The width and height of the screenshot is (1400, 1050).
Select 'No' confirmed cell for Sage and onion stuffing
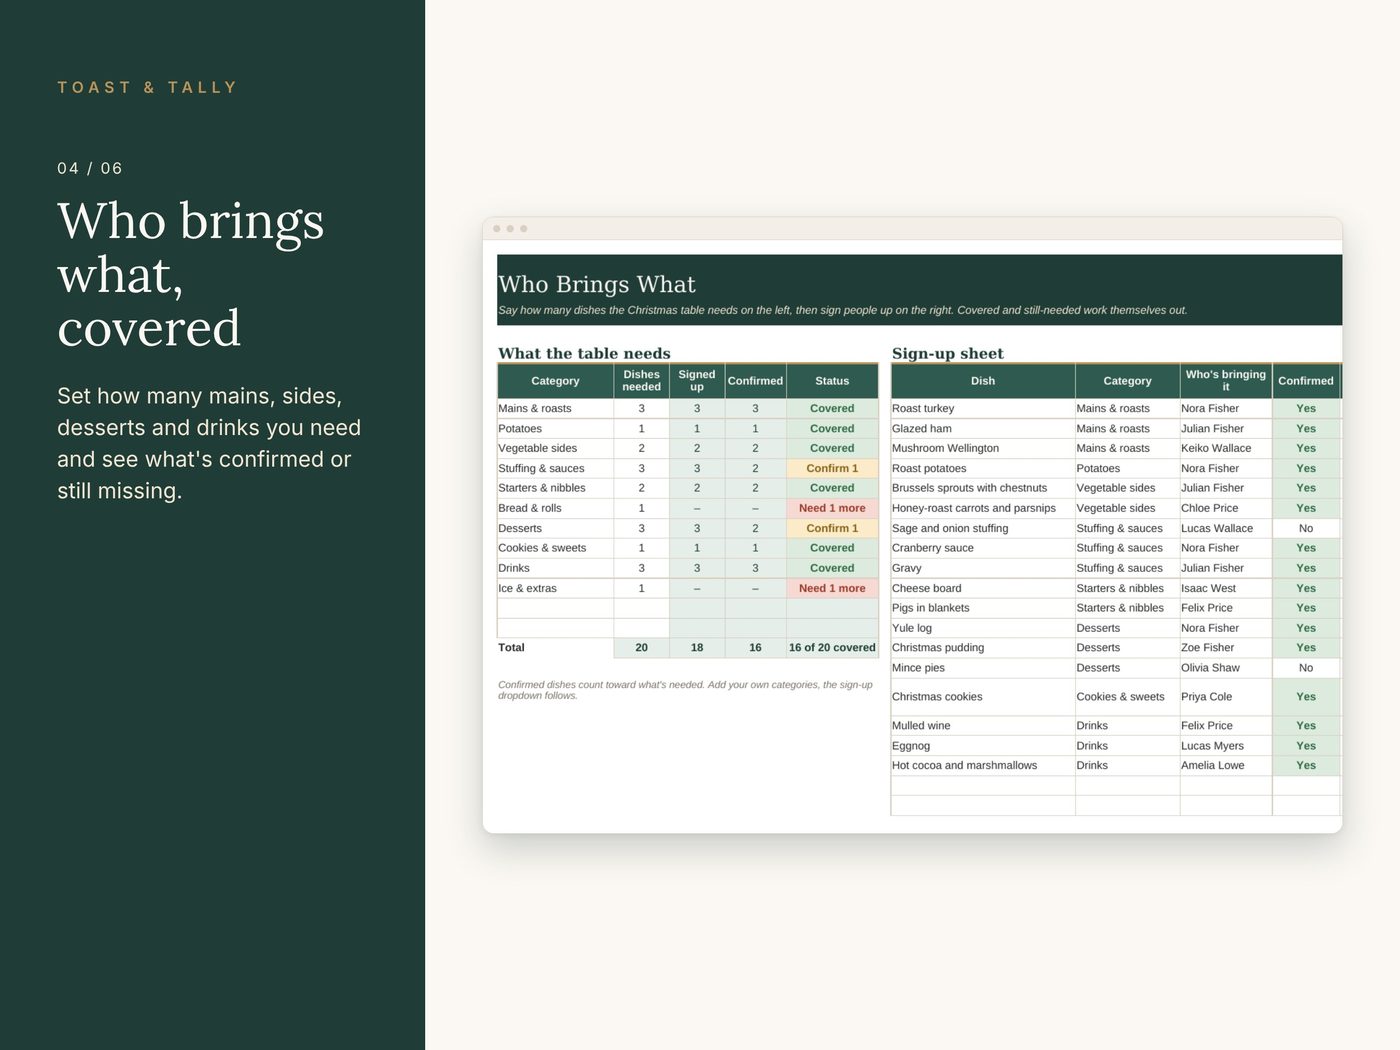[x=1306, y=528]
